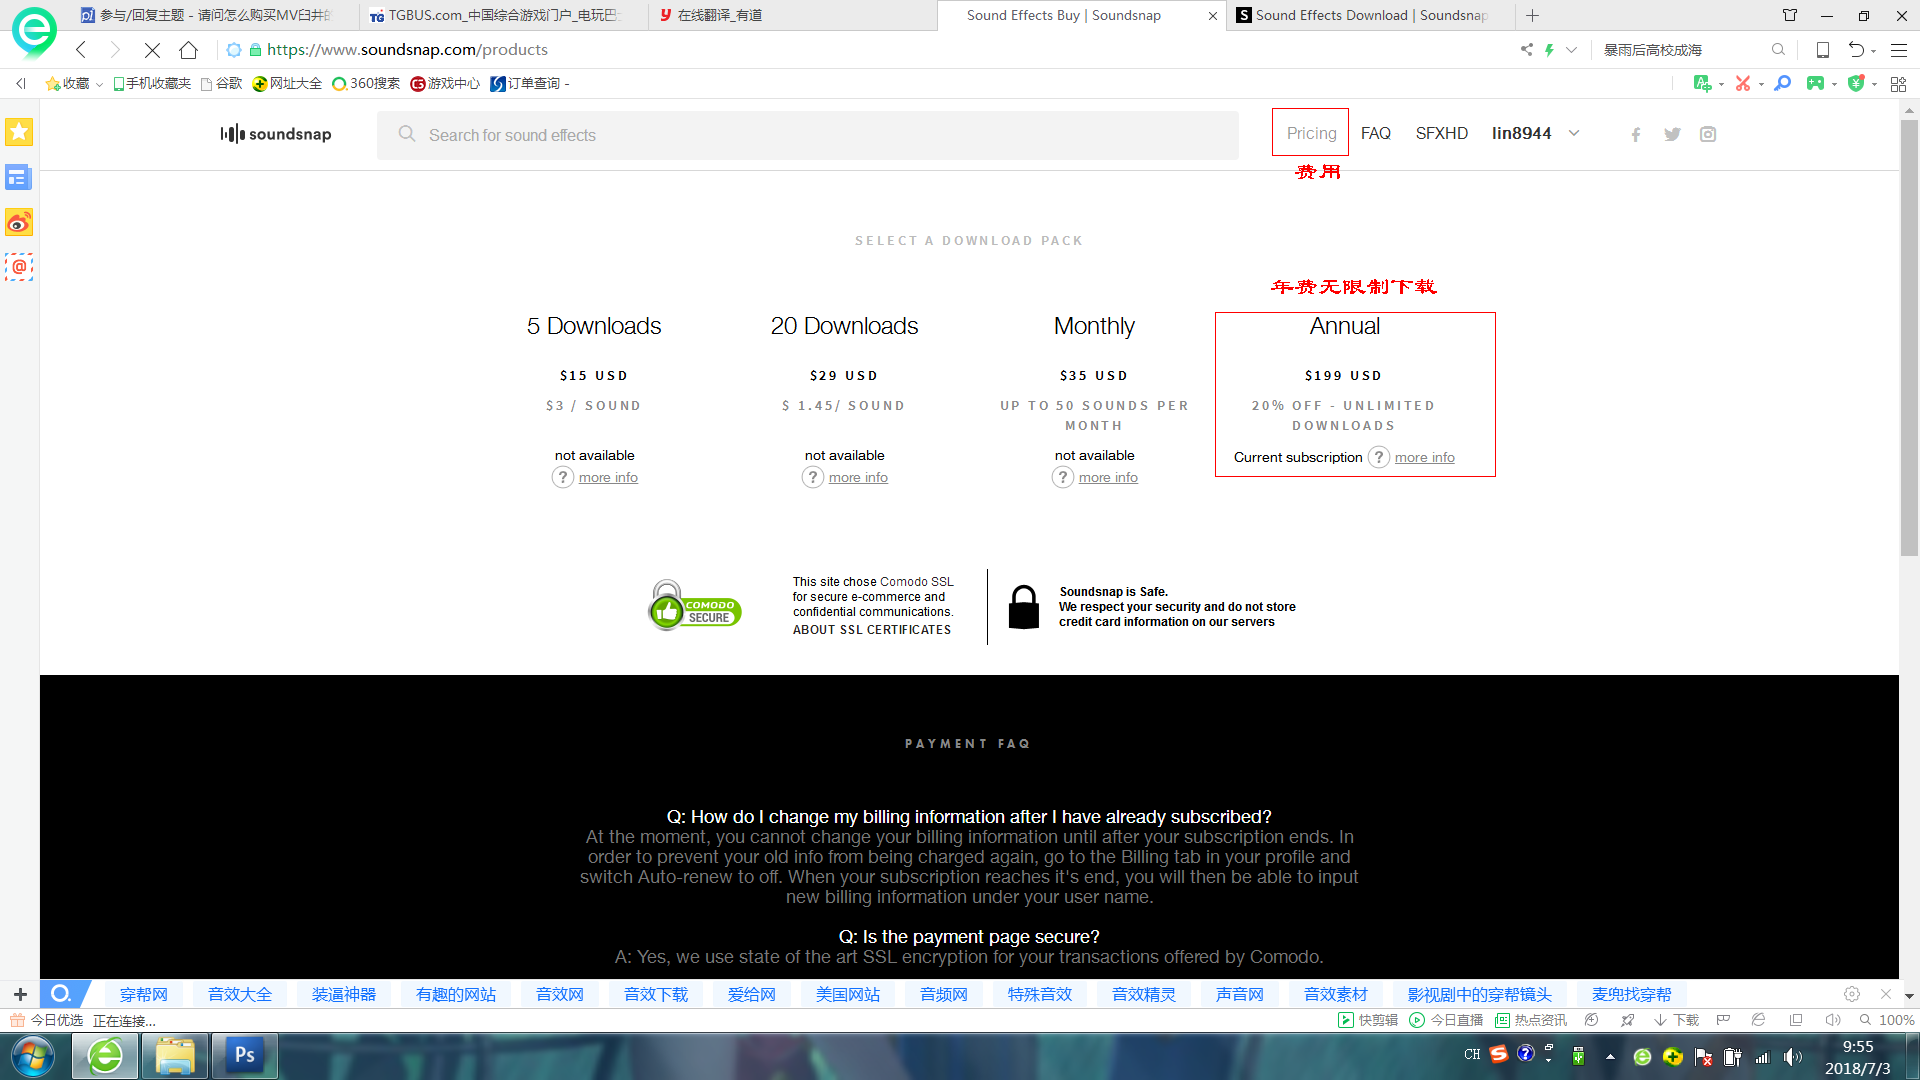Open the 爱给网 quick link
The image size is (1920, 1080).
point(751,994)
